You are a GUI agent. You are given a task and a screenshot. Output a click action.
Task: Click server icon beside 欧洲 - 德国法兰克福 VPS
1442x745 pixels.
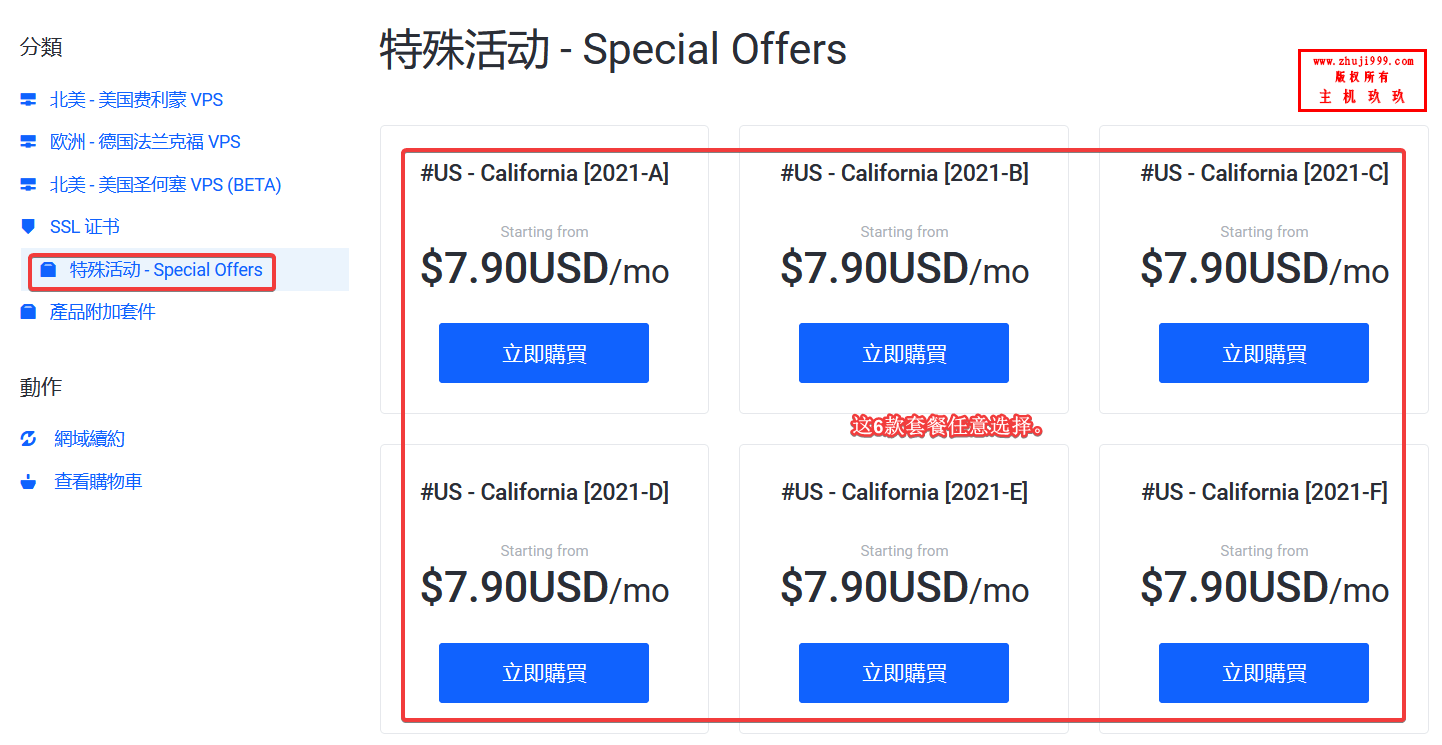pyautogui.click(x=28, y=142)
